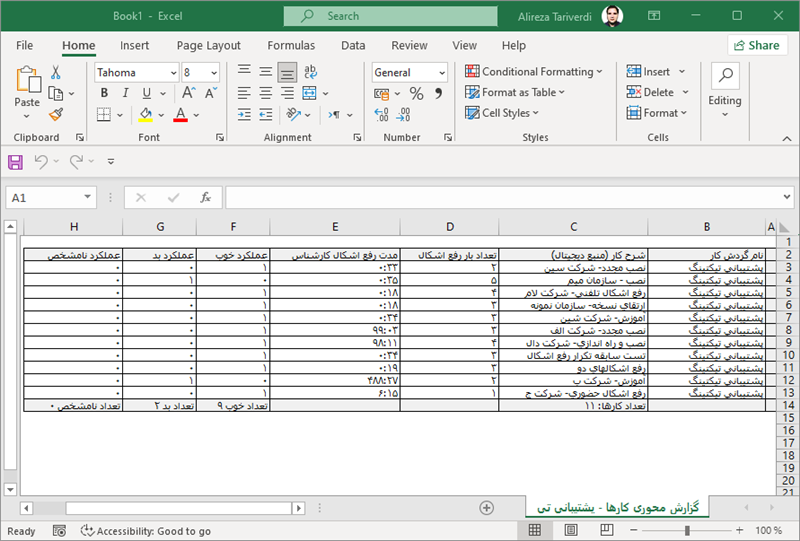This screenshot has height=541, width=800.
Task: Switch to the Page Layout ribbon tab
Action: tap(208, 45)
